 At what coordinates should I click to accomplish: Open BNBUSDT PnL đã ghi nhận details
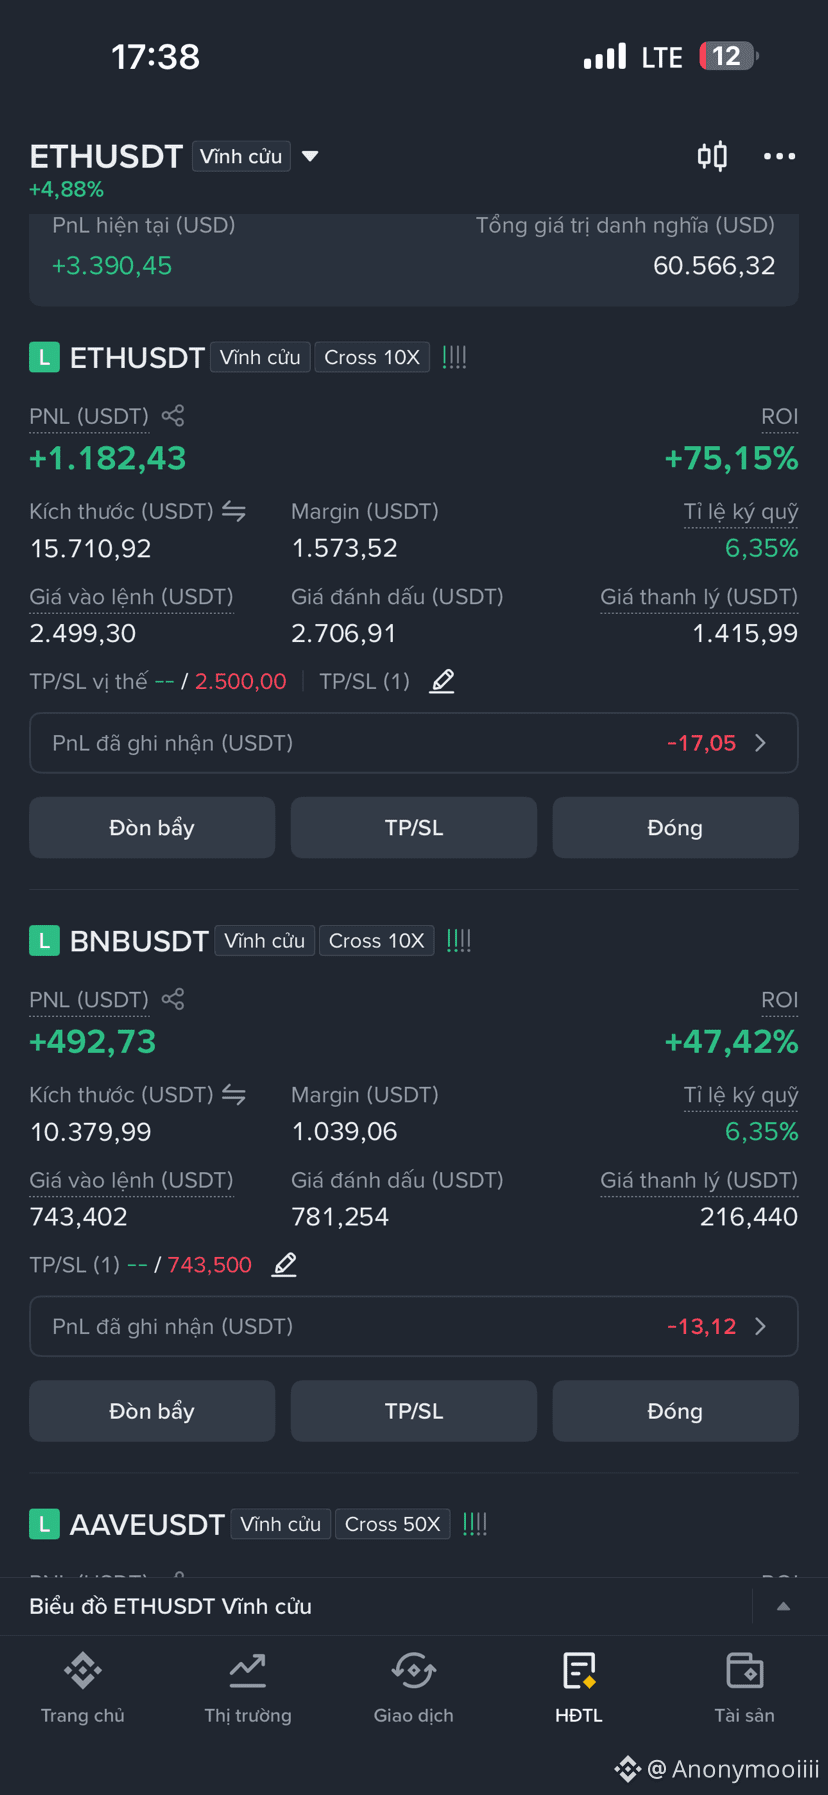[x=414, y=1326]
